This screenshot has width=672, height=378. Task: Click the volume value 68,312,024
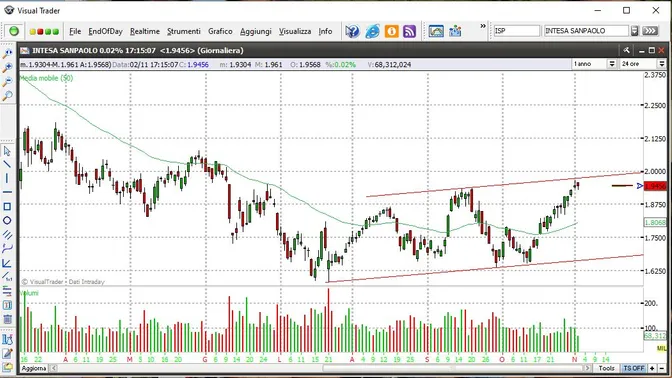tap(392, 65)
